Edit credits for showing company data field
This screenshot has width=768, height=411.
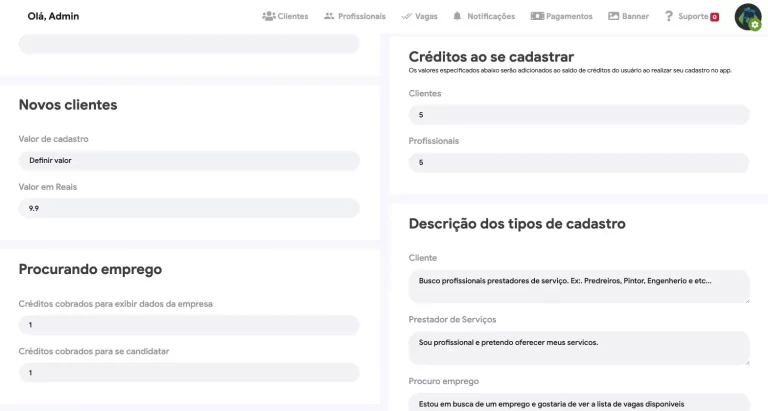pos(189,325)
